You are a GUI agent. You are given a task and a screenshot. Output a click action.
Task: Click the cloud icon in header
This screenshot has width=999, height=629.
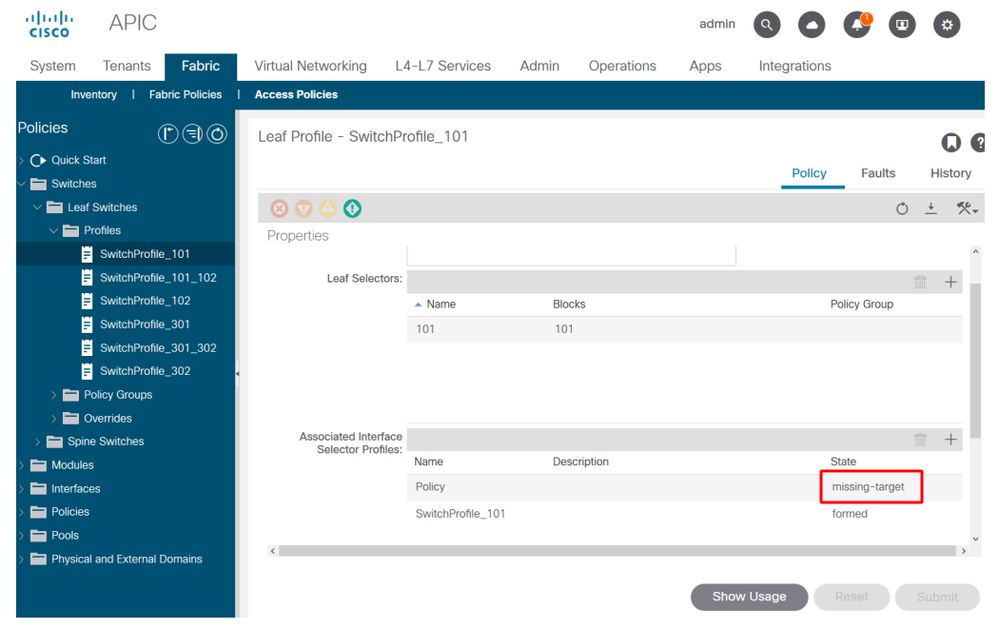pos(812,25)
